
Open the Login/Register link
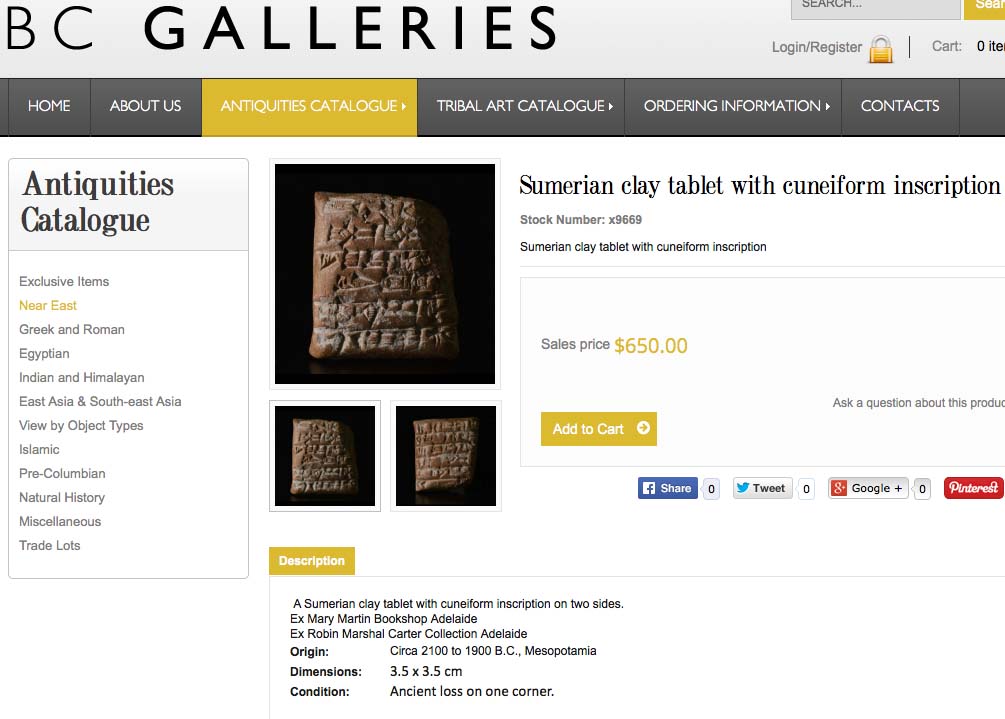pos(816,47)
